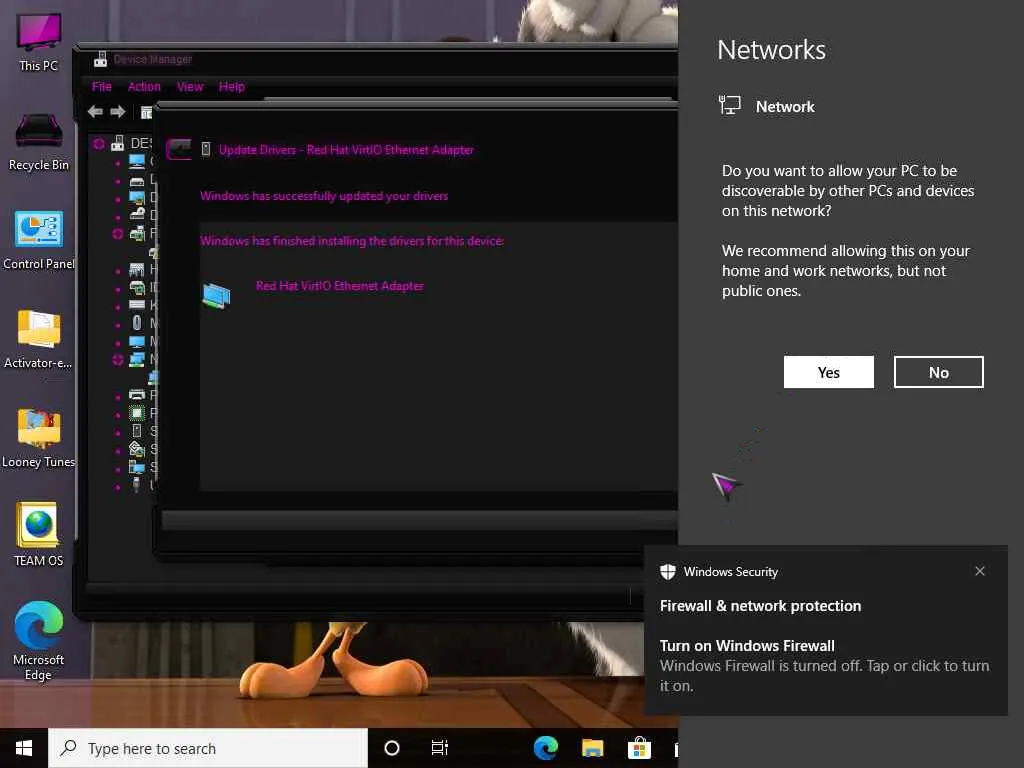Select the Storage controllers category icon

click(136, 449)
